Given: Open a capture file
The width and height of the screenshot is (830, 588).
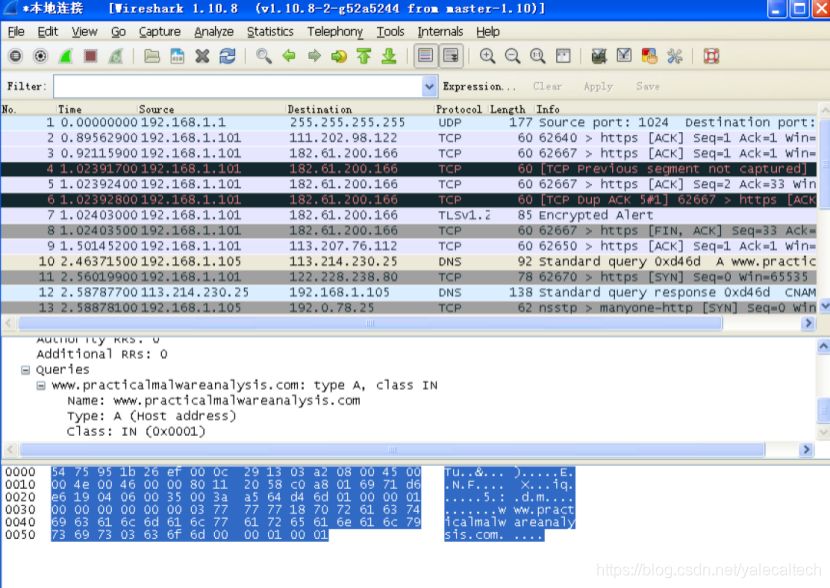Looking at the screenshot, I should tap(152, 56).
